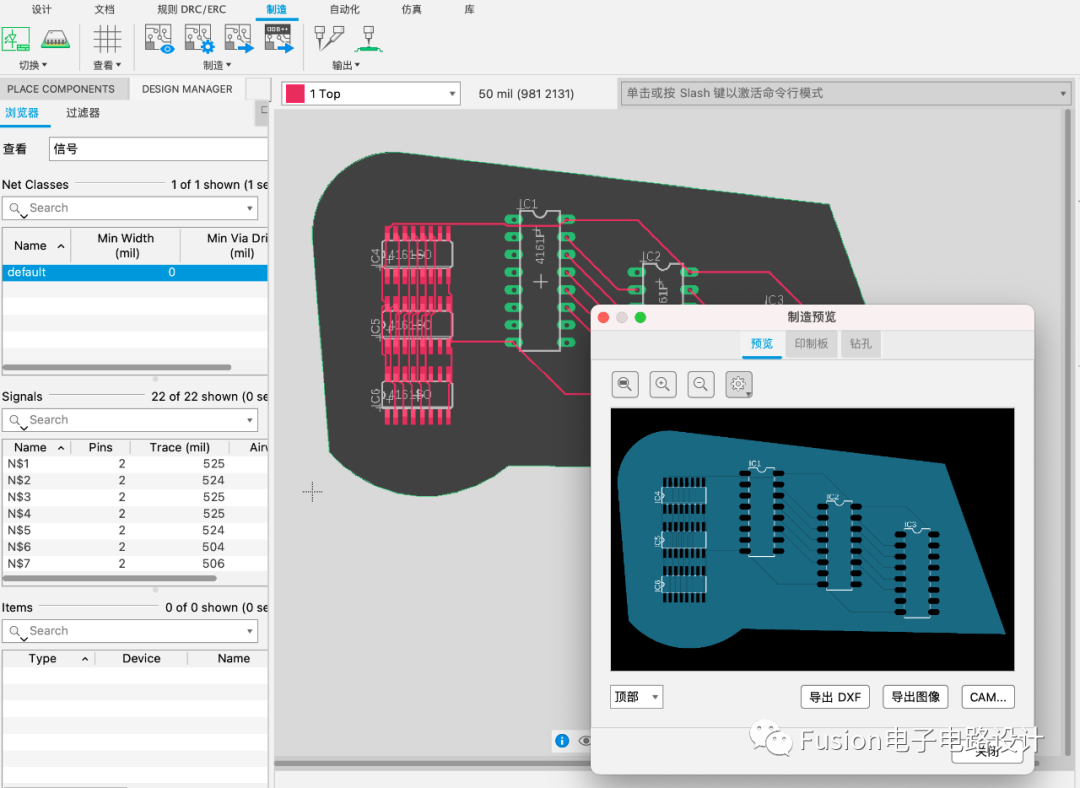Click the CAM... button
1080x788 pixels.
[988, 697]
